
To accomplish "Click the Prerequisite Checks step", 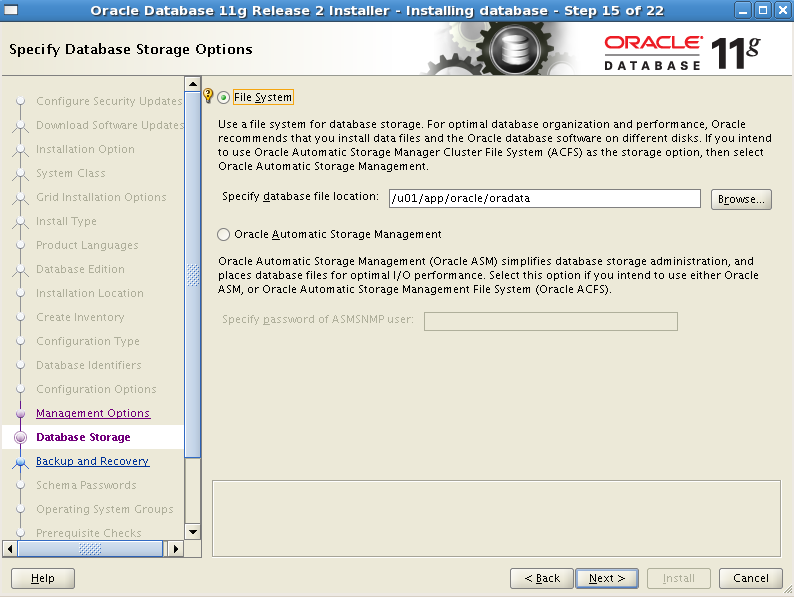I will 89,533.
